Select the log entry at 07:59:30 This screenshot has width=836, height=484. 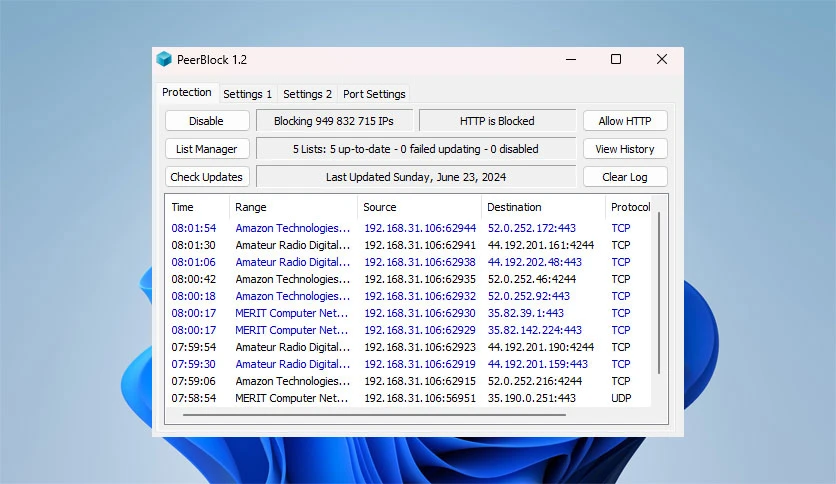(x=408, y=364)
